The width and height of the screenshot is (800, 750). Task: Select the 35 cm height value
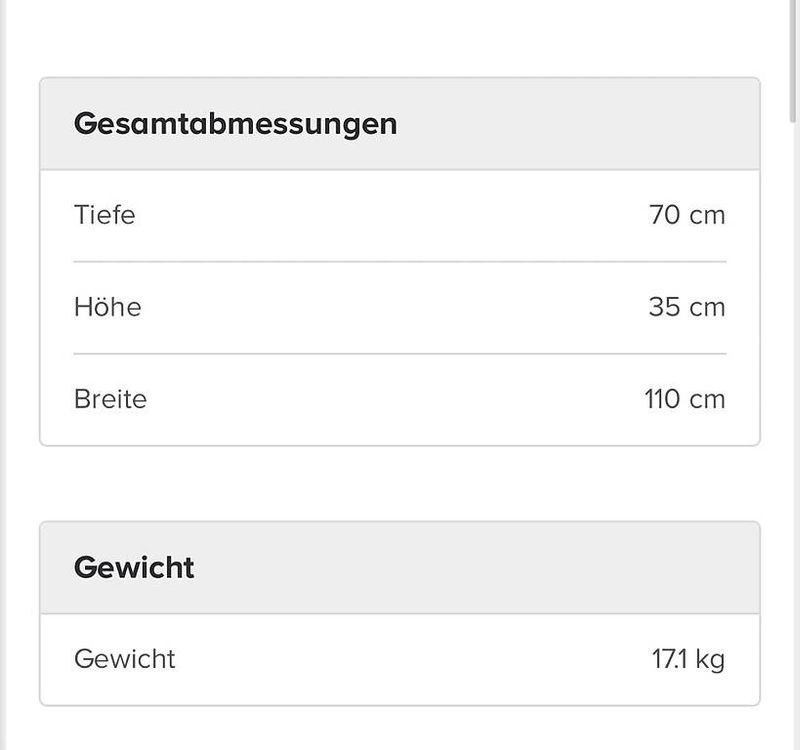(x=687, y=307)
